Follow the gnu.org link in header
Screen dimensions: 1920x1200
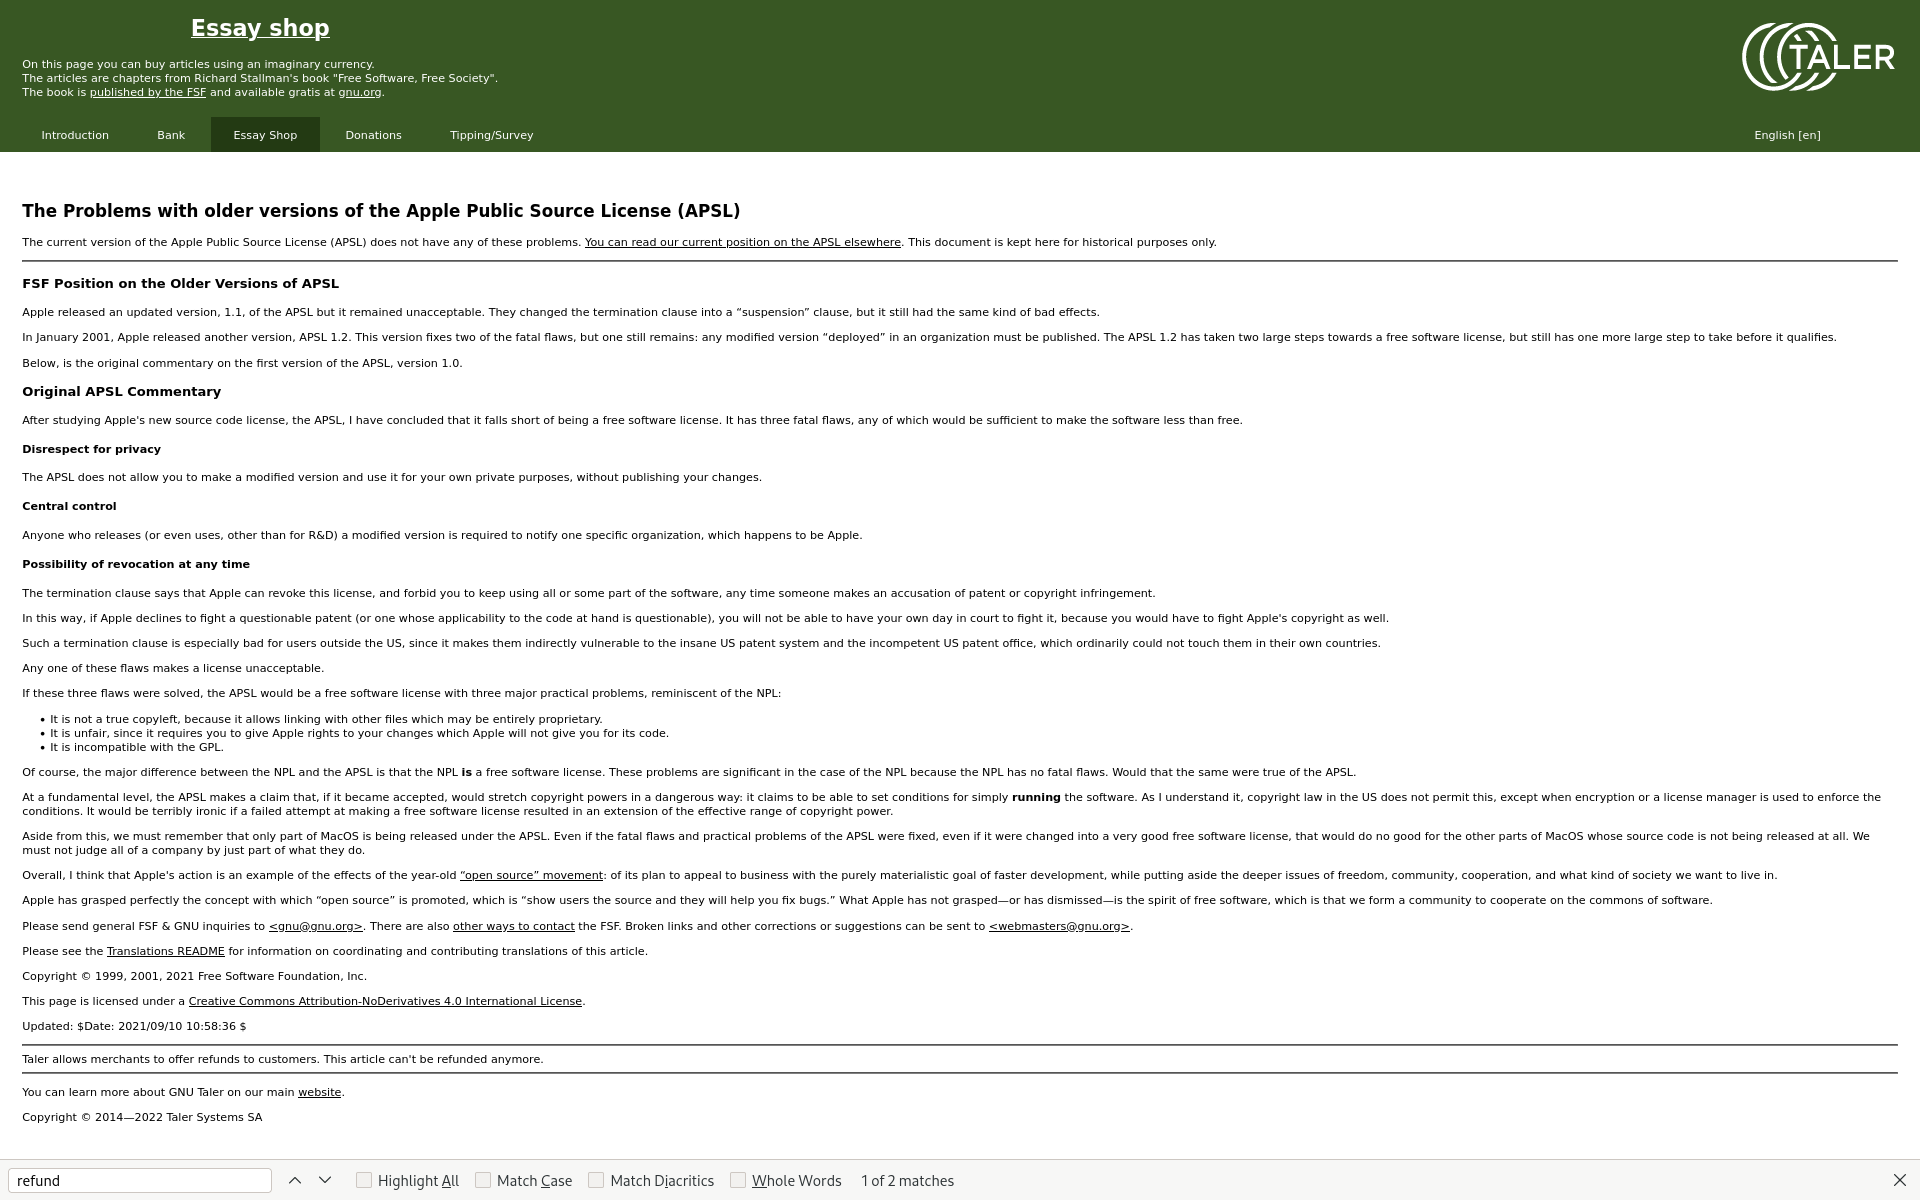pyautogui.click(x=359, y=92)
